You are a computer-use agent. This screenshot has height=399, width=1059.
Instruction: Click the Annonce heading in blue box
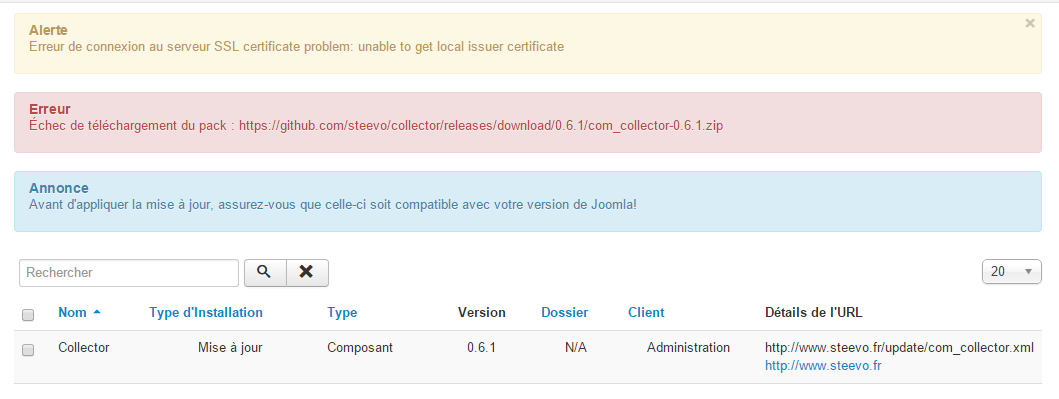(x=59, y=188)
